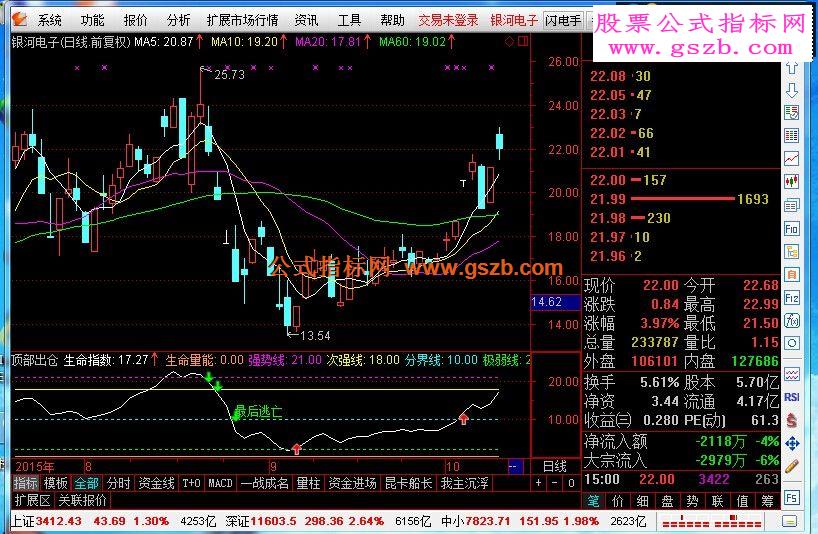The height and width of the screenshot is (534, 818).
Task: Switch to the T+0 indicator tab
Action: point(191,483)
